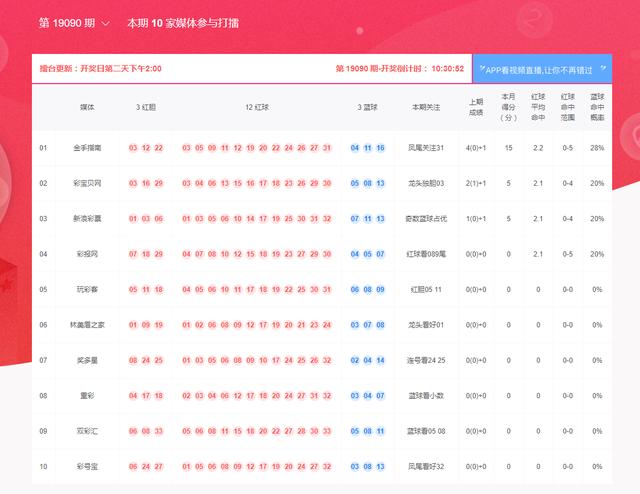This screenshot has width=640, height=494.
Task: Select red ball 32 in row 10
Action: click(x=327, y=467)
